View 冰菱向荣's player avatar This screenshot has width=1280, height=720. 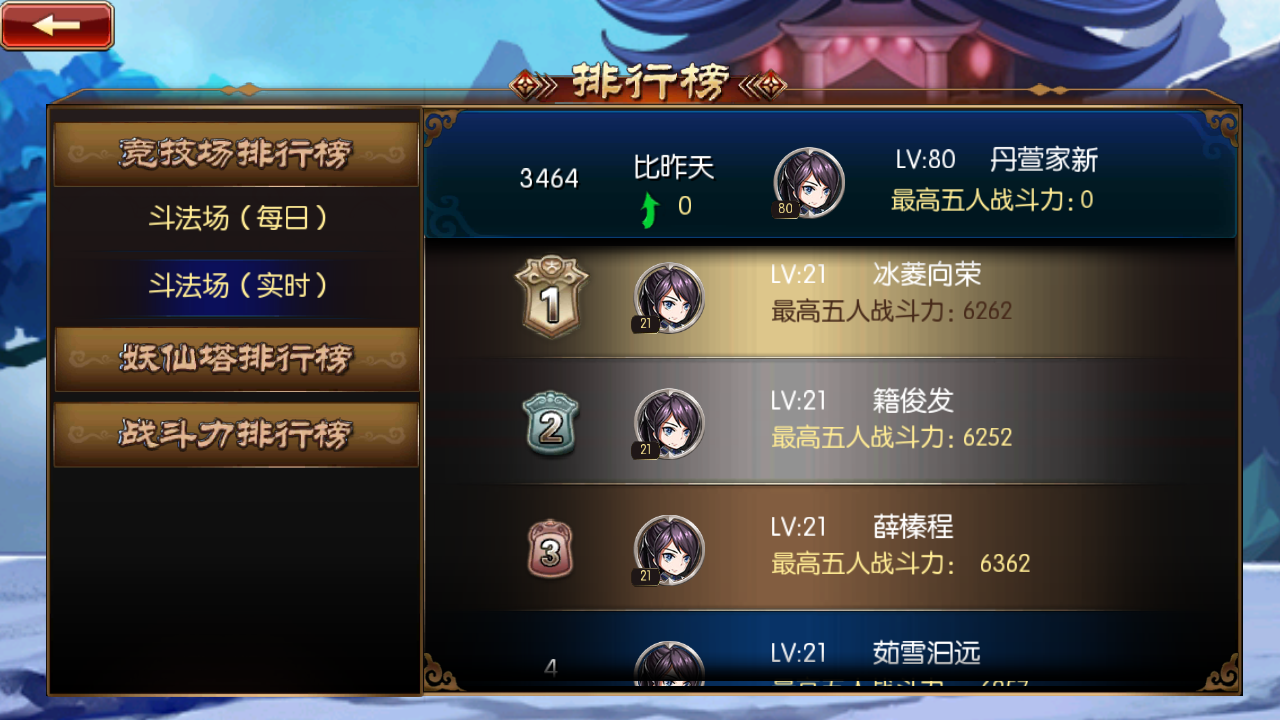coord(669,299)
